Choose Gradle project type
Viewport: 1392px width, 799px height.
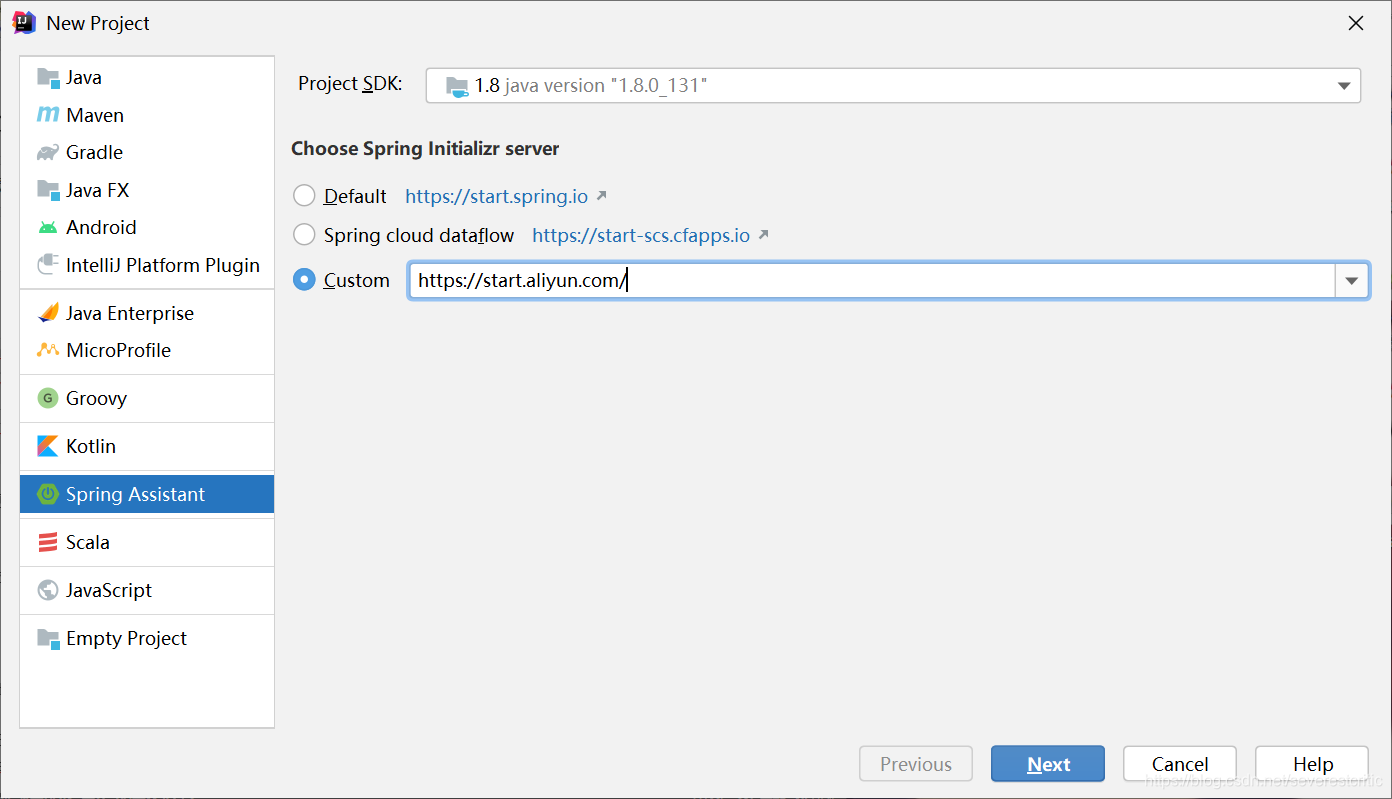tap(147, 152)
